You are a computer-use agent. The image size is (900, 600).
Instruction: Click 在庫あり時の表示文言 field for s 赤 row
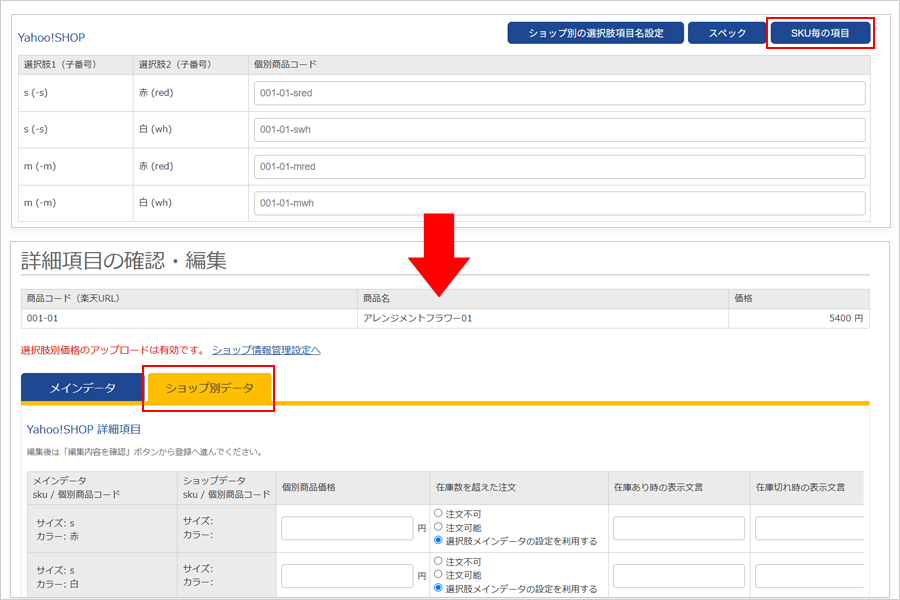click(x=678, y=528)
